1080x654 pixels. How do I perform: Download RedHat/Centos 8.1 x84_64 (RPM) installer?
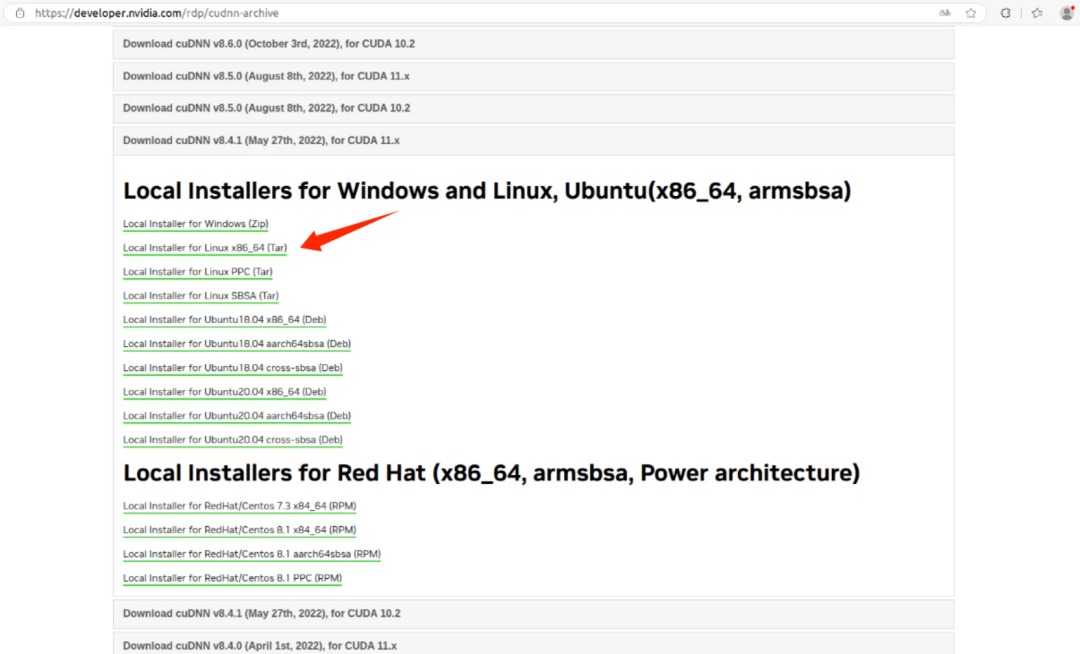pyautogui.click(x=240, y=530)
